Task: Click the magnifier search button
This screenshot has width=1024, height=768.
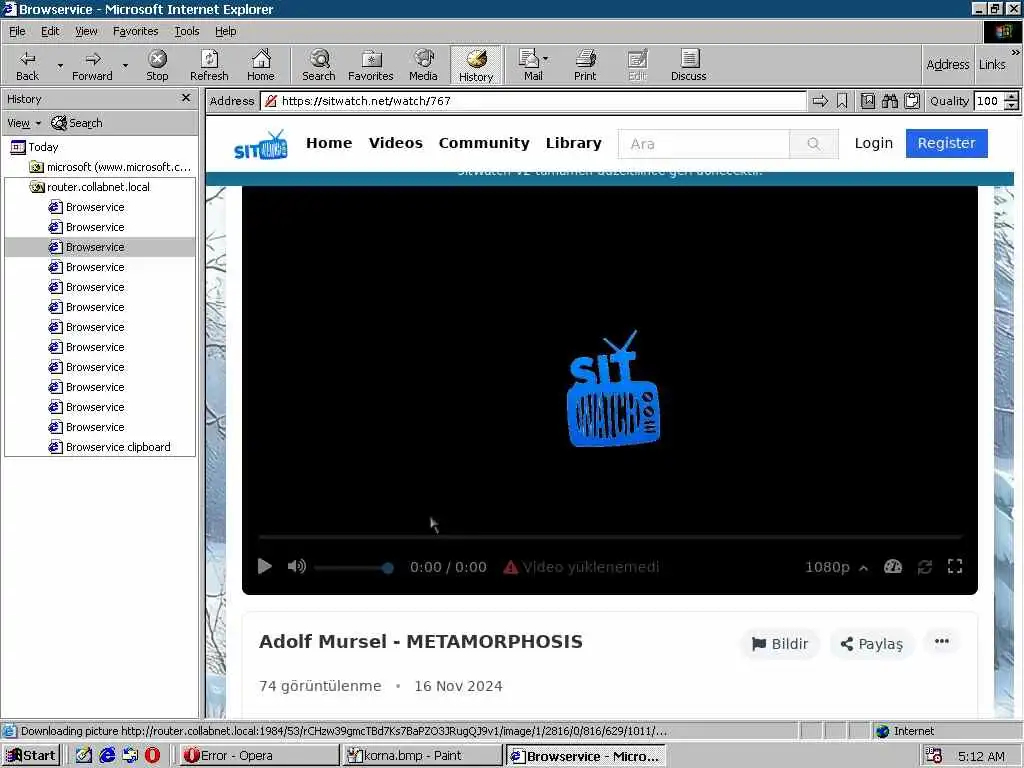Action: coord(814,144)
